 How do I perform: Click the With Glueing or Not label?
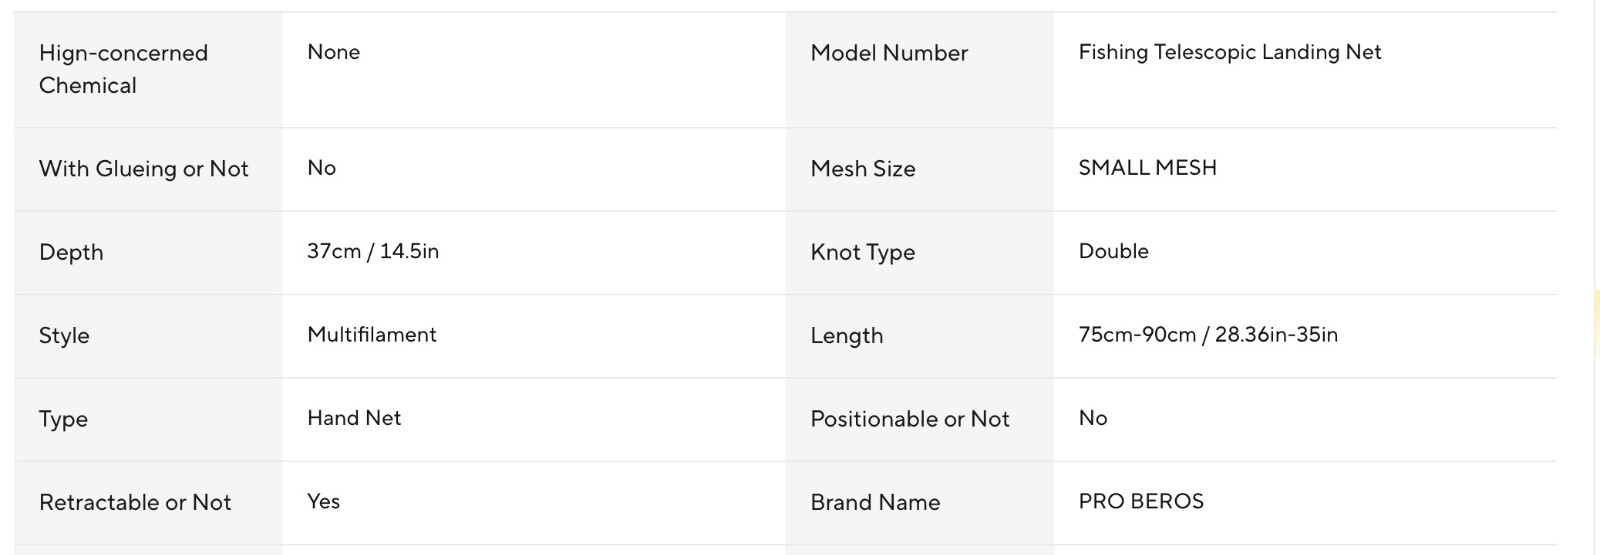pos(143,169)
